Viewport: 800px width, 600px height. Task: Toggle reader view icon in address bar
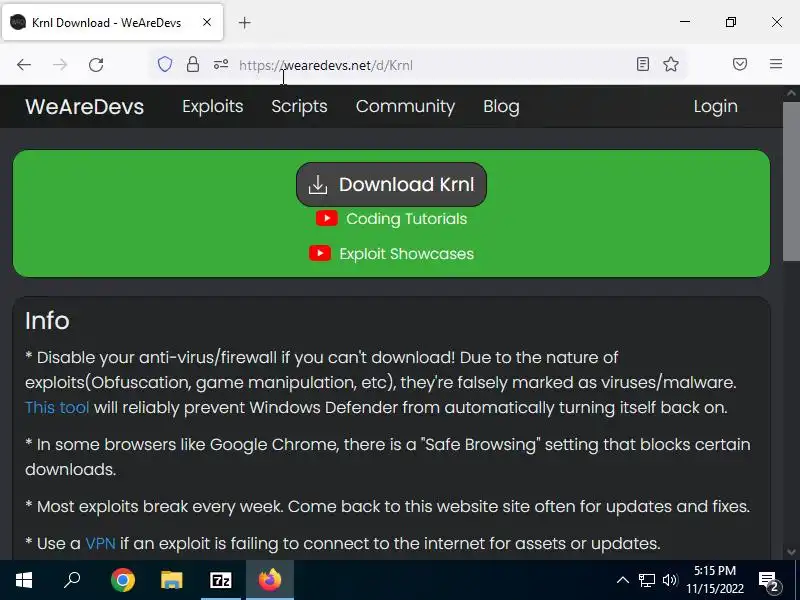click(x=643, y=64)
